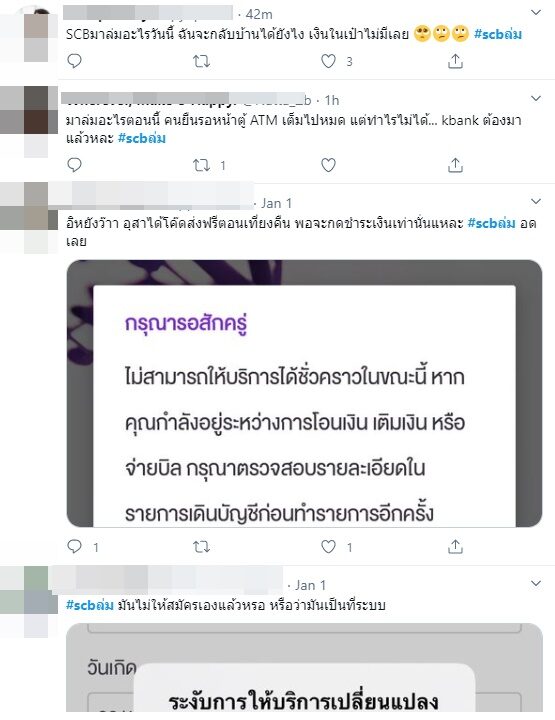Reply to the 1h ATM tweet
Image resolution: width=555 pixels, height=720 pixels.
74,164
